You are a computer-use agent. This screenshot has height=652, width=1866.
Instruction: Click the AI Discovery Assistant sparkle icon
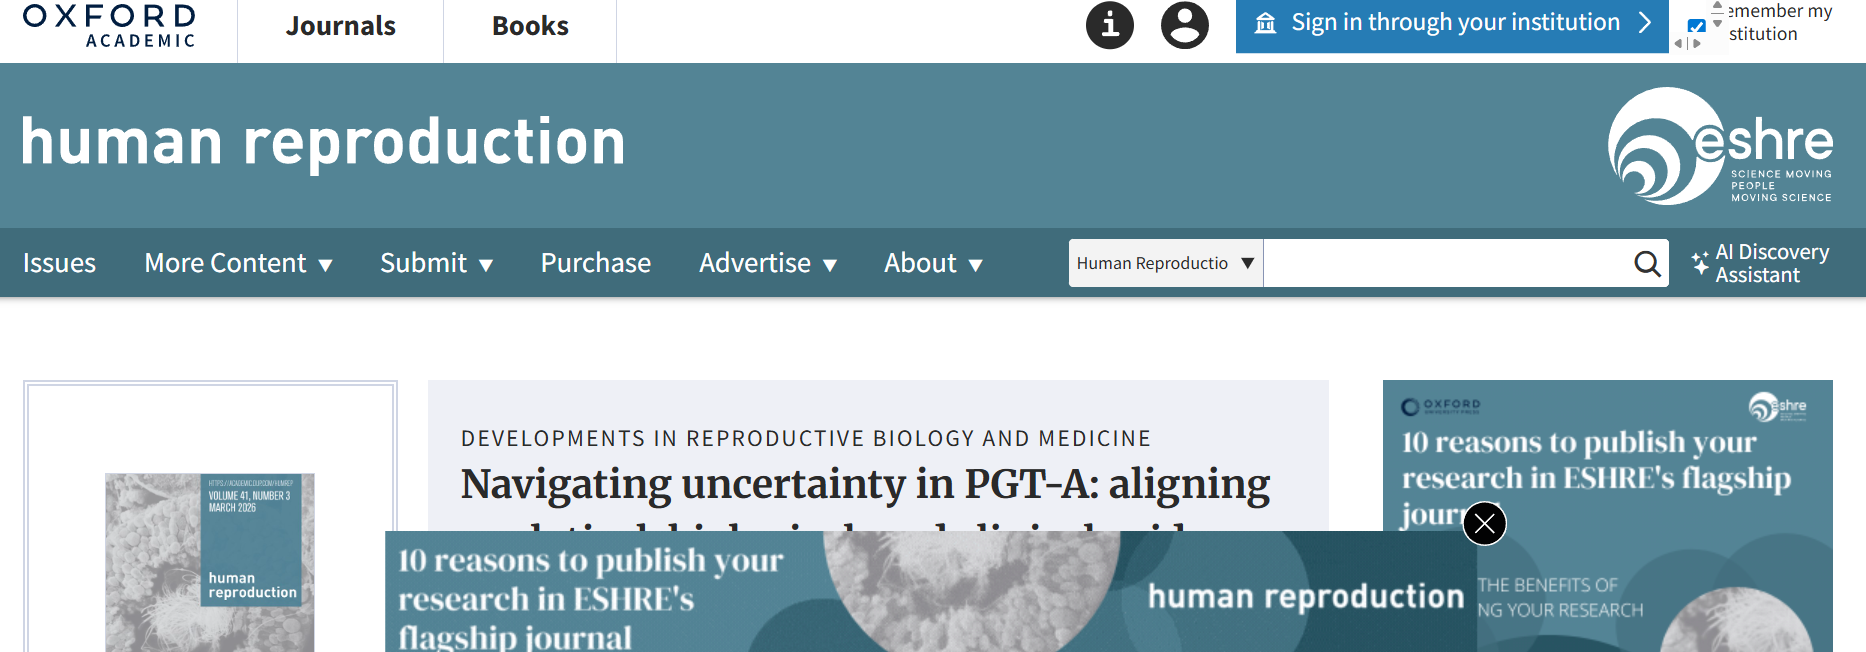(1700, 263)
